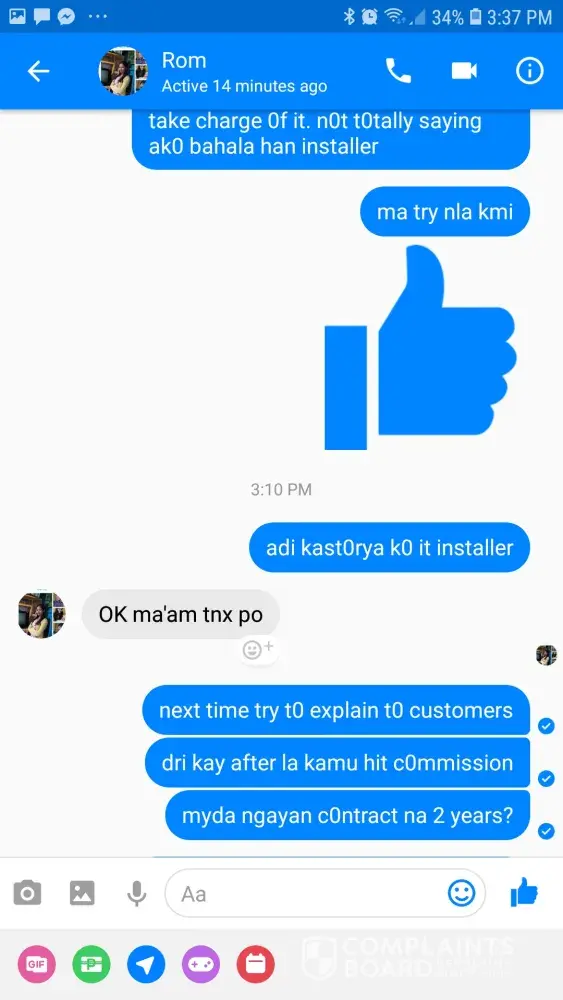Select the "adi kast0rya k0 it installer" message
The height and width of the screenshot is (1000, 563).
coord(390,547)
